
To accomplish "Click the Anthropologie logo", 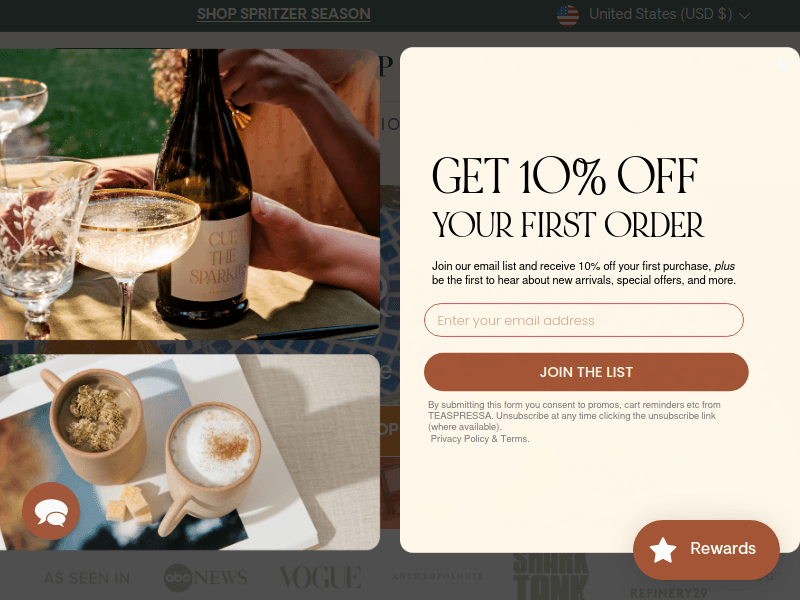I will coord(438,576).
